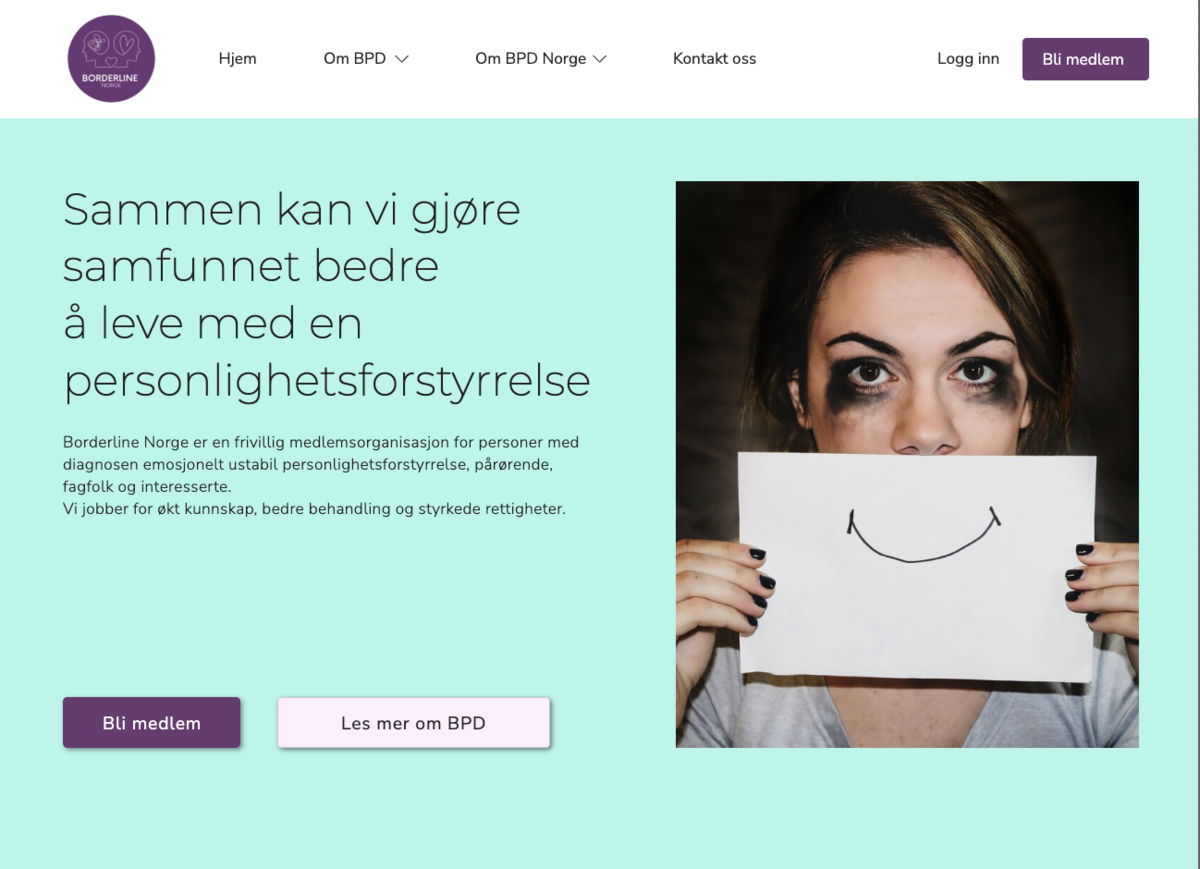Expand the chevron arrow beside Om BPD Norge
1200x869 pixels.
click(x=600, y=59)
